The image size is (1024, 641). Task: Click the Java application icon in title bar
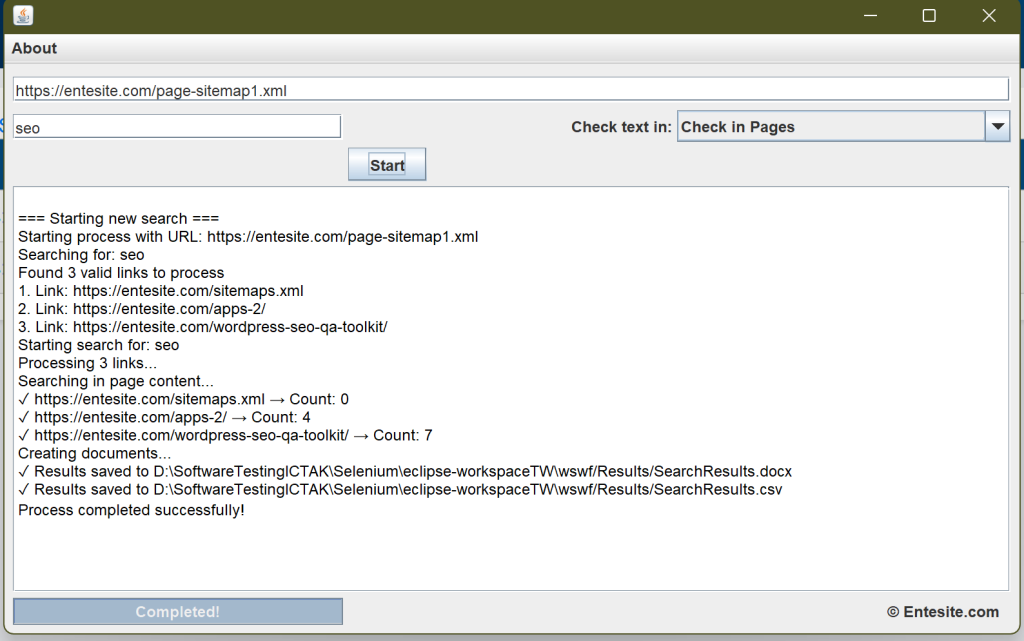(23, 16)
